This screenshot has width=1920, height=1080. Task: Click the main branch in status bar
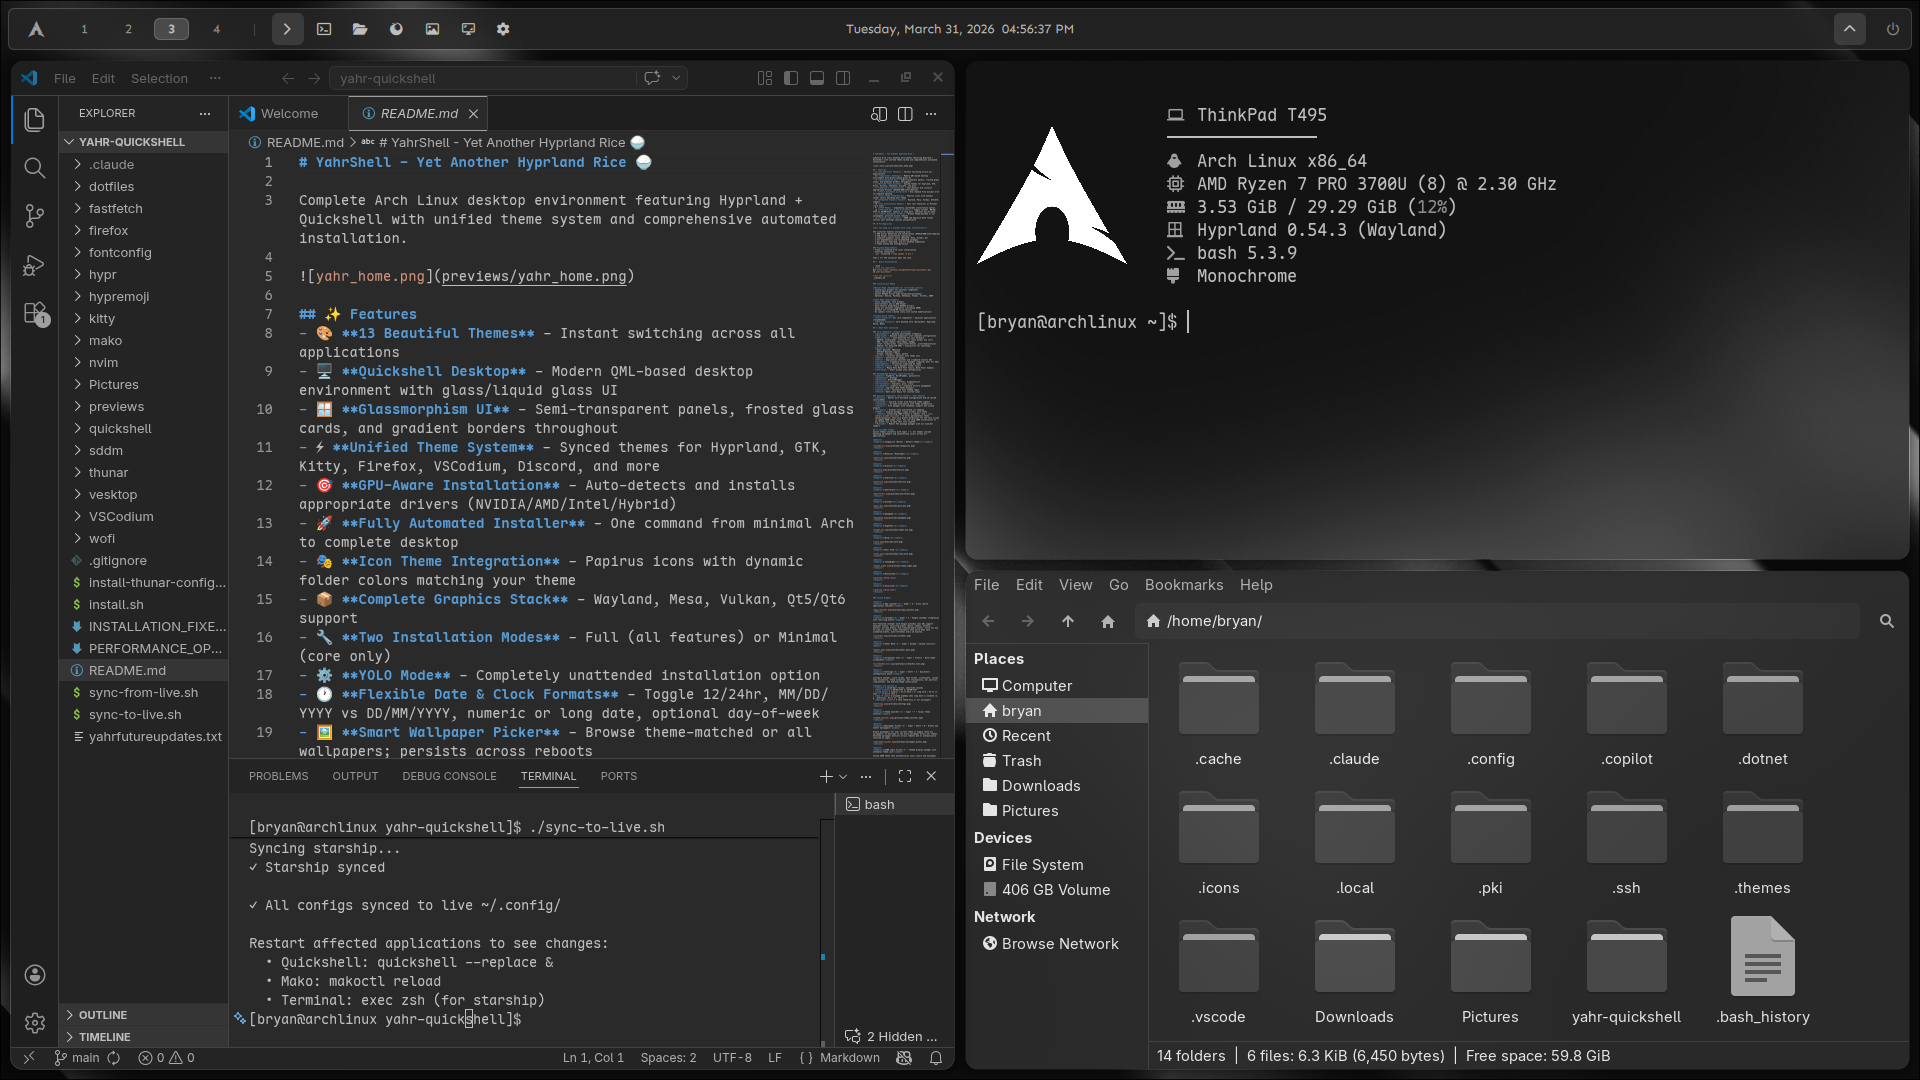[77, 1058]
